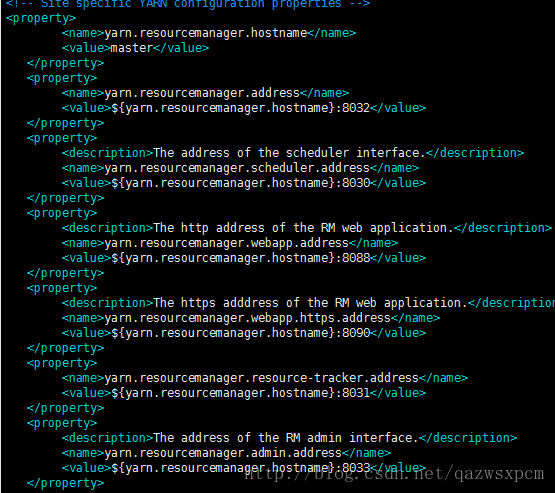Screen dimensions: 555x493
Task: Click the description 'The address of the RM admin interface.'
Action: tap(286, 438)
